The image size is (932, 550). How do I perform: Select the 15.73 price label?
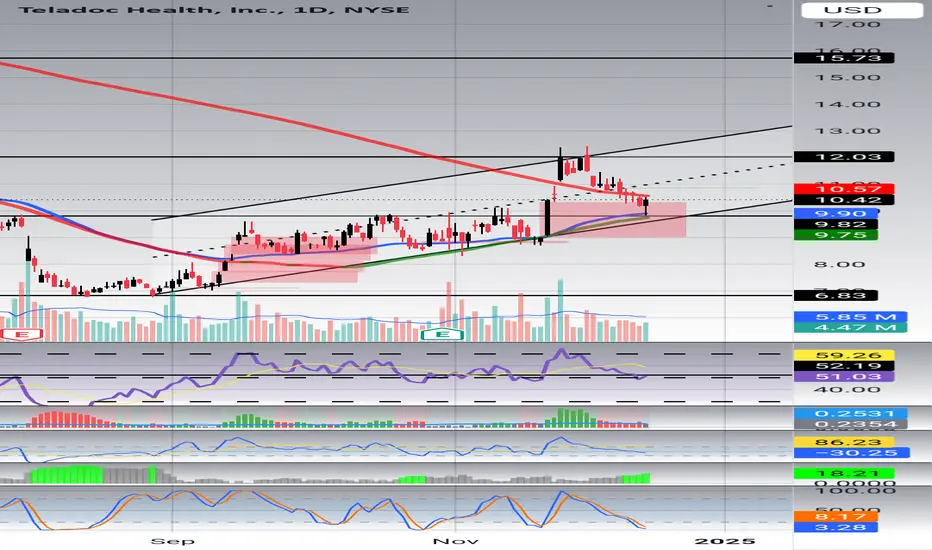click(x=844, y=58)
